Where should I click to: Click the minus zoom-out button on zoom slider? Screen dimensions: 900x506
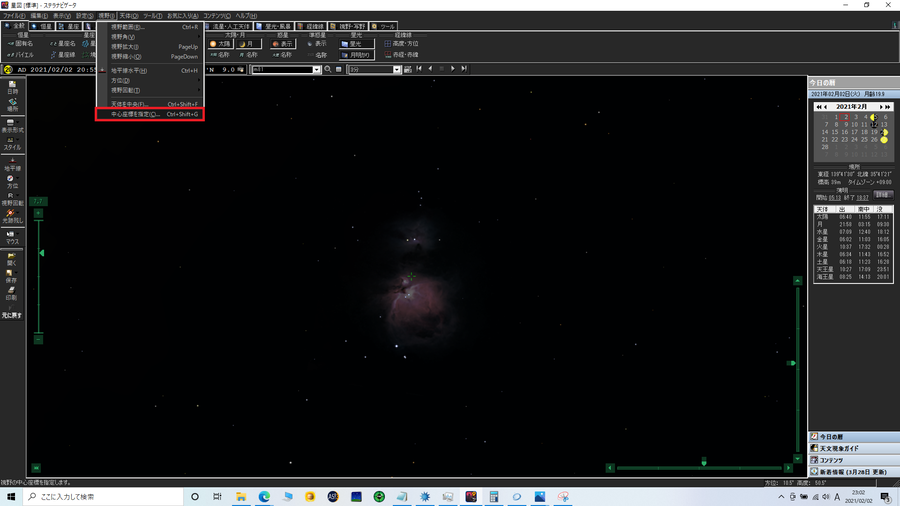(38, 340)
